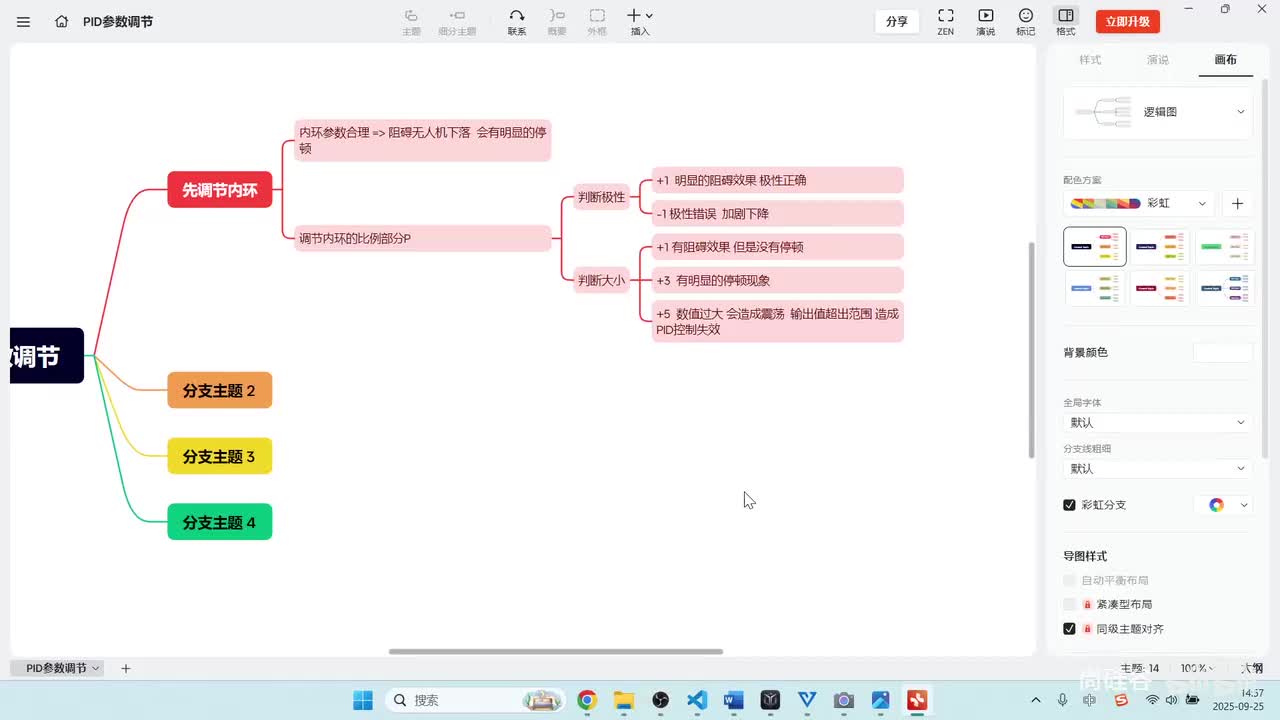Select the '内环参数合理' topic node

[423, 140]
